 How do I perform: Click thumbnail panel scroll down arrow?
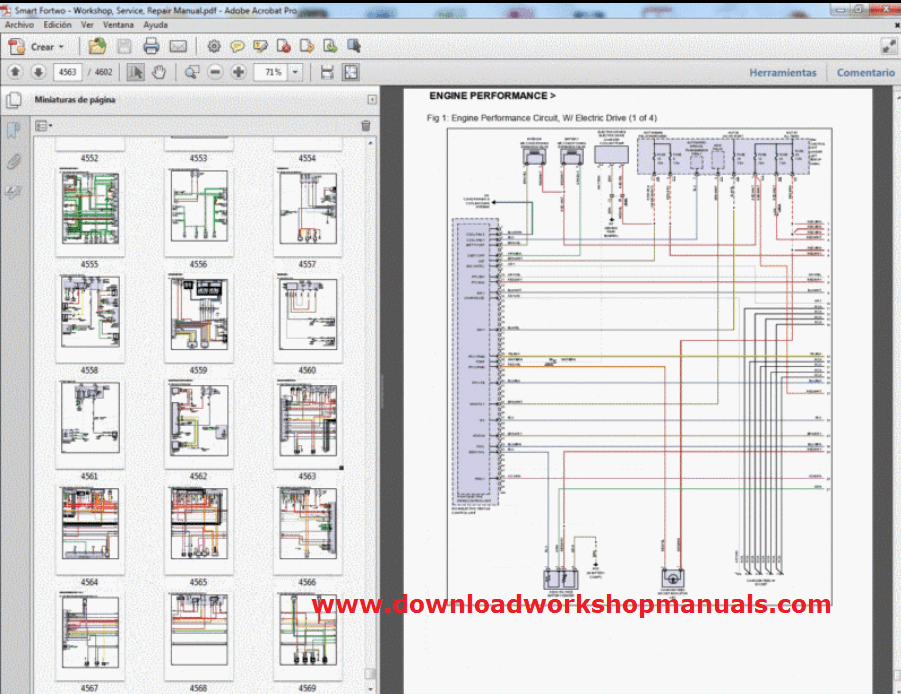(x=371, y=689)
